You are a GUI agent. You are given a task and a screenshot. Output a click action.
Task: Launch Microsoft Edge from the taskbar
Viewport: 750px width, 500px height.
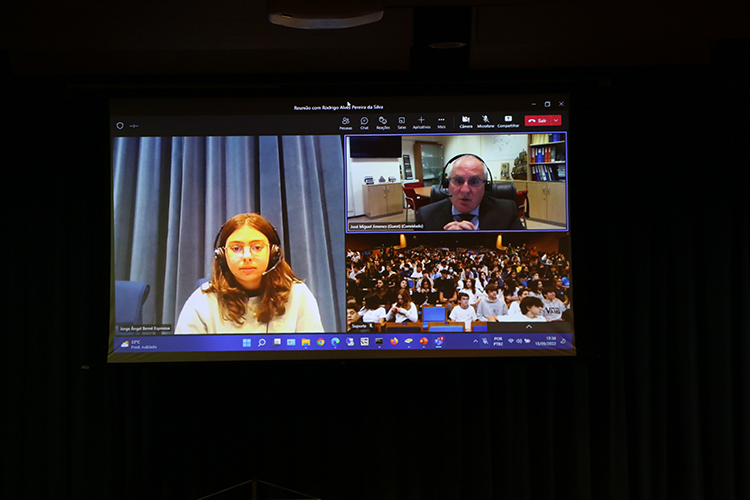coord(335,342)
